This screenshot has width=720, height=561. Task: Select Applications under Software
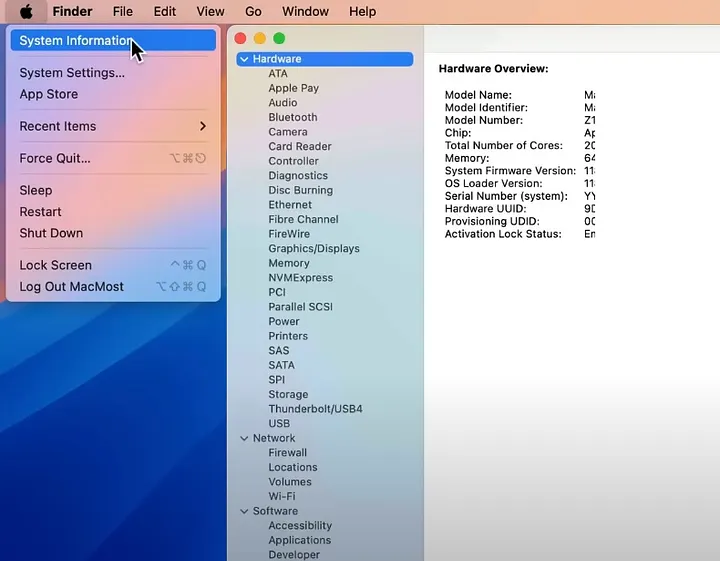(x=300, y=540)
